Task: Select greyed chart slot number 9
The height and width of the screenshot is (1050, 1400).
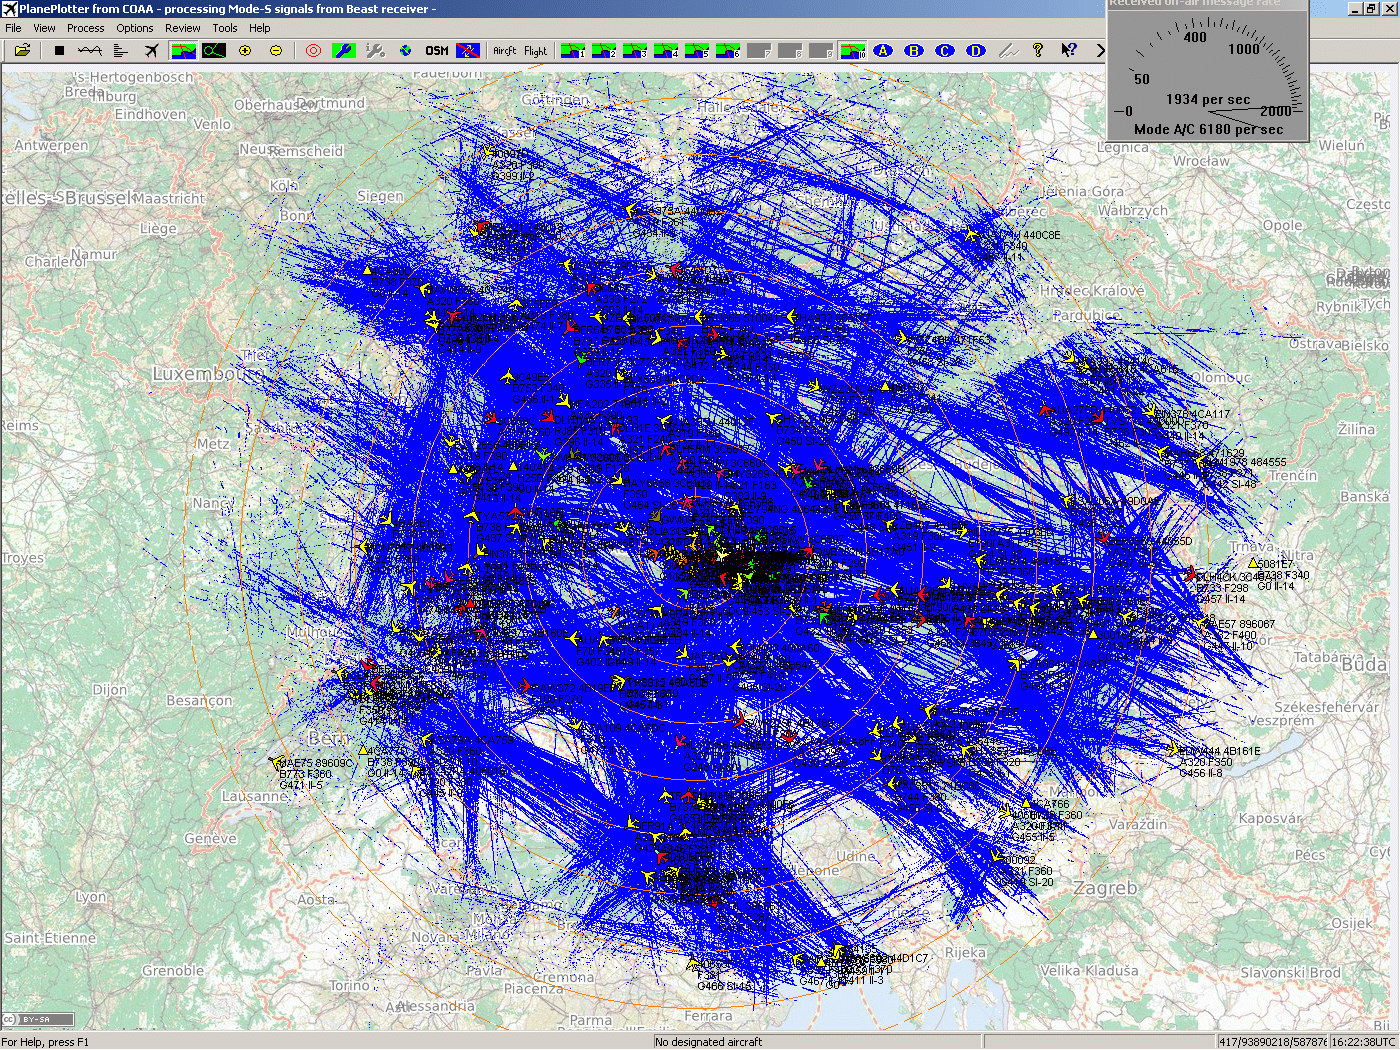Action: (x=821, y=50)
